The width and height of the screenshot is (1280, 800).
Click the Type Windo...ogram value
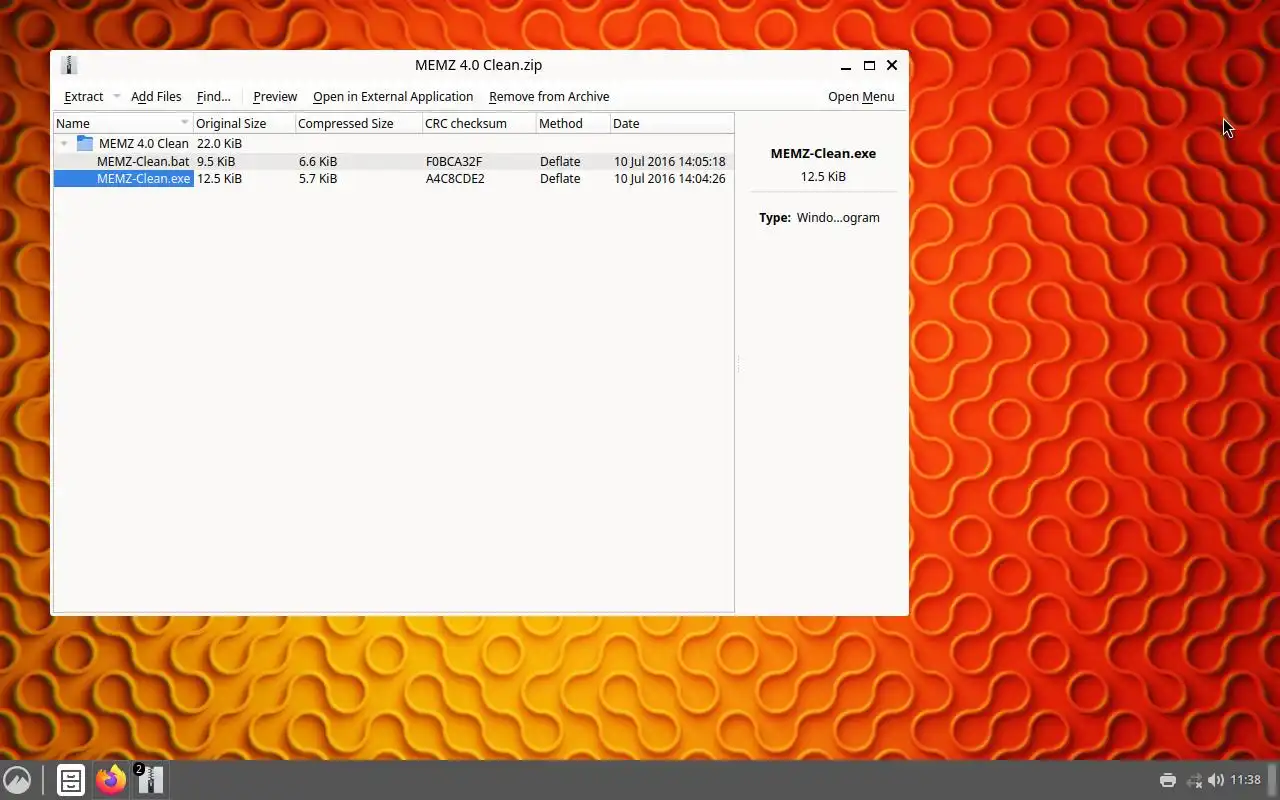(838, 217)
